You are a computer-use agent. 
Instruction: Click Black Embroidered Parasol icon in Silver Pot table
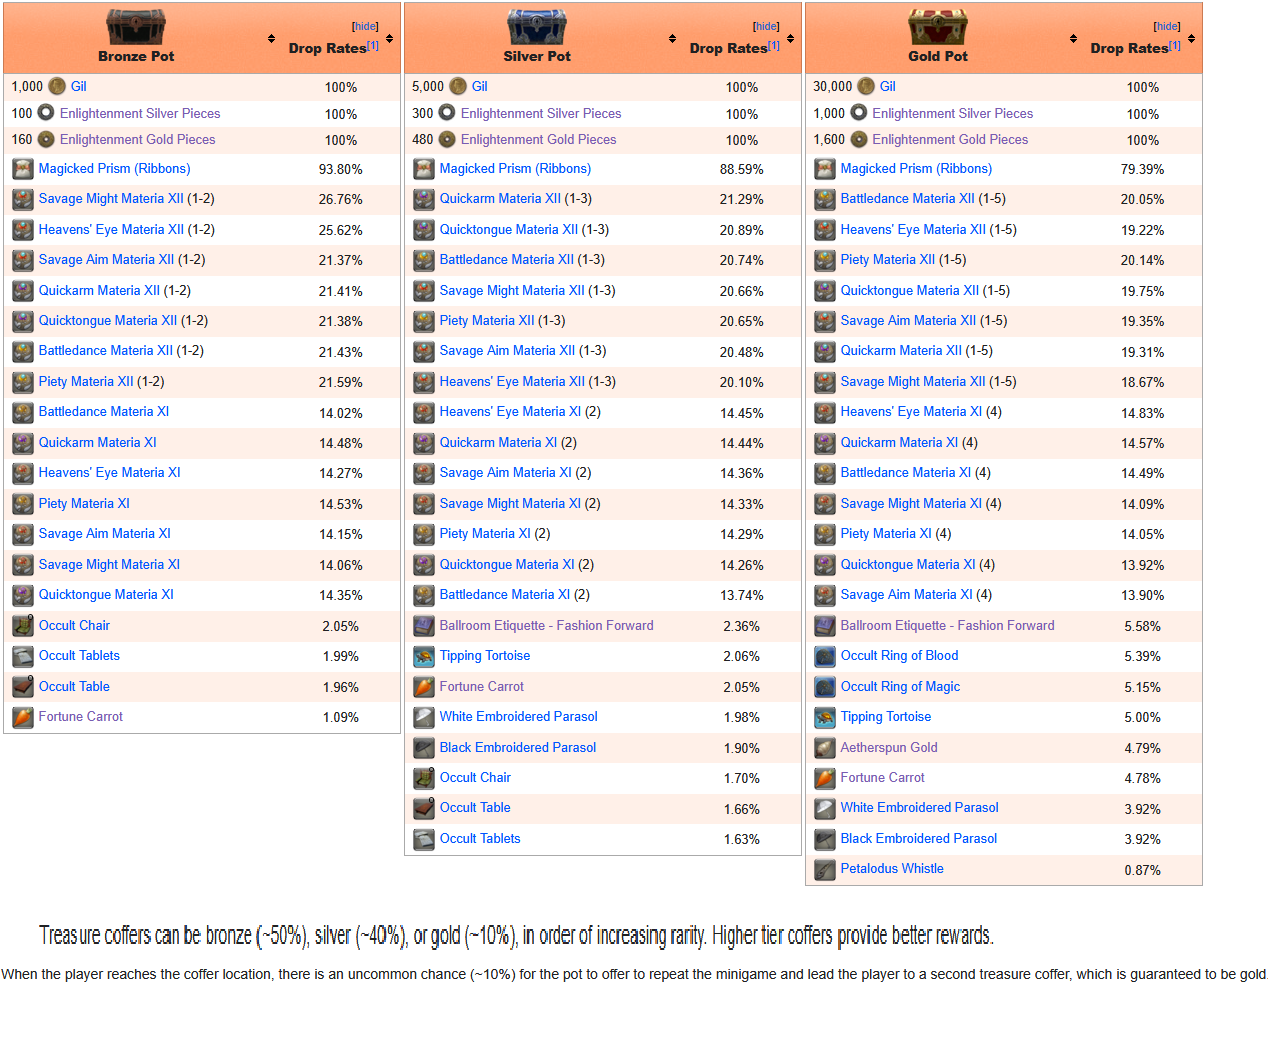(x=424, y=748)
